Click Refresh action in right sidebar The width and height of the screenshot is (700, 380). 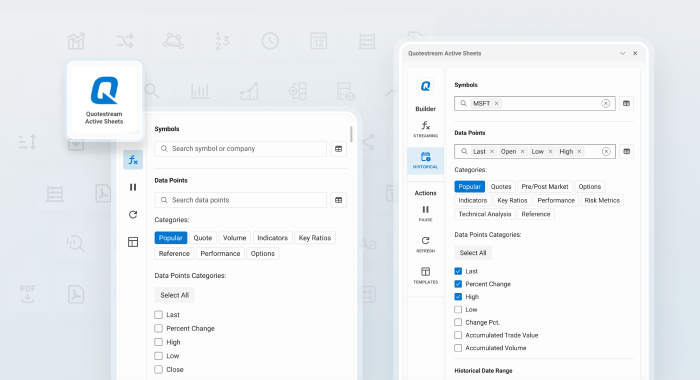tap(425, 244)
